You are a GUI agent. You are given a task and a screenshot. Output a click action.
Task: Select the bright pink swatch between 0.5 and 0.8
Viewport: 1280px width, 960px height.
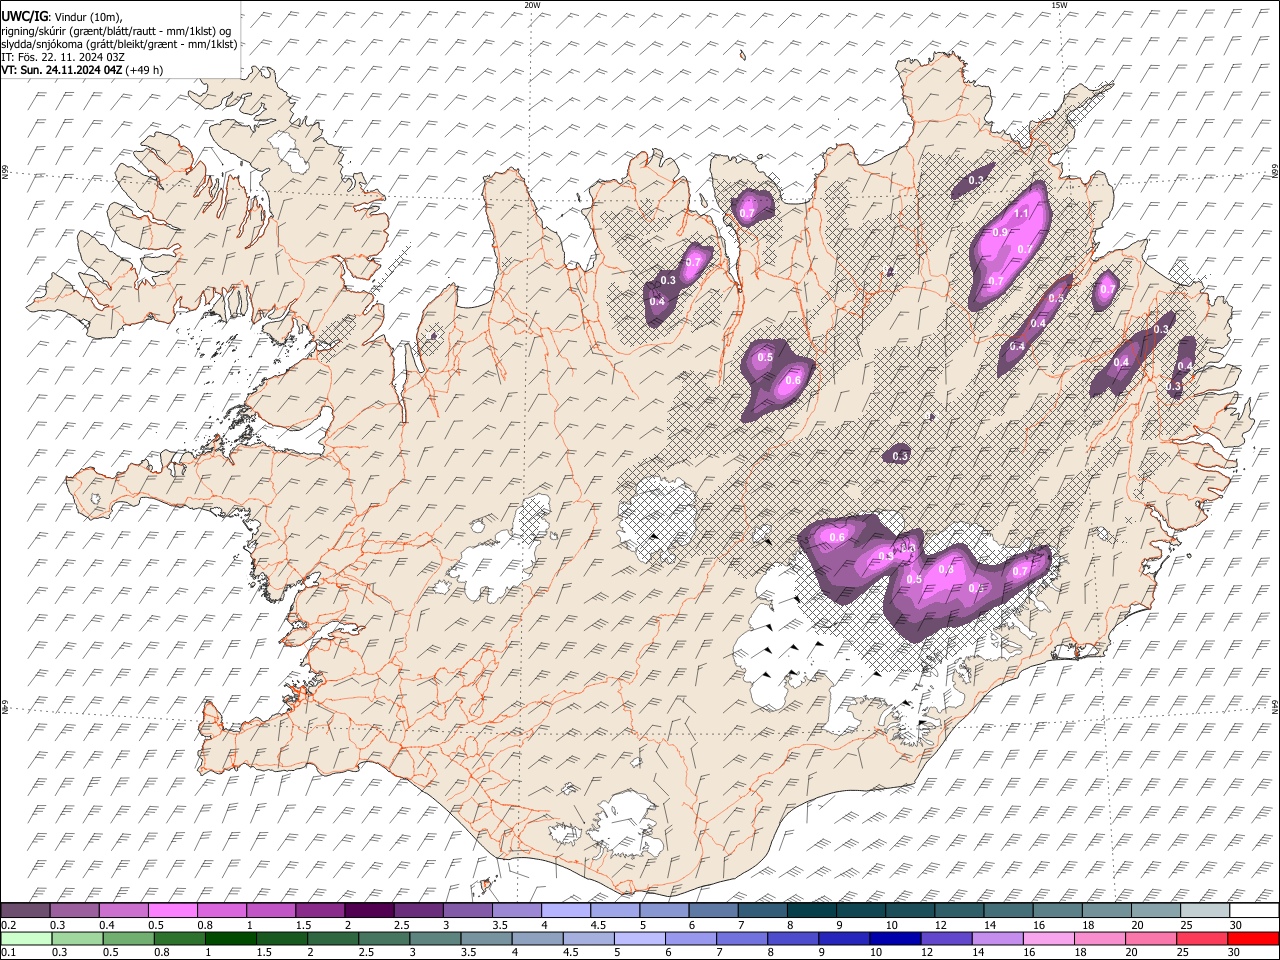172,910
